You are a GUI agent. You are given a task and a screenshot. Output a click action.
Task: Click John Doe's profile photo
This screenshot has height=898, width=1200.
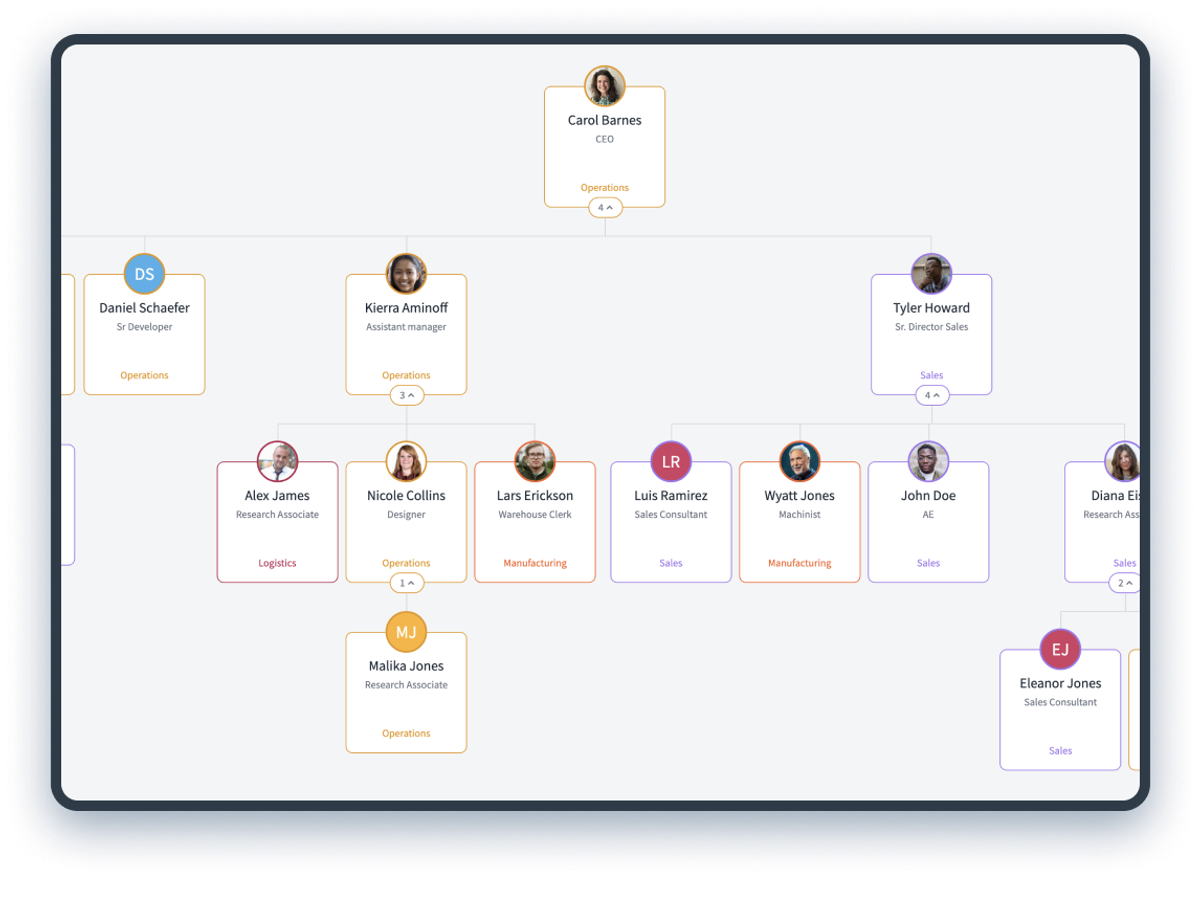pyautogui.click(x=928, y=461)
